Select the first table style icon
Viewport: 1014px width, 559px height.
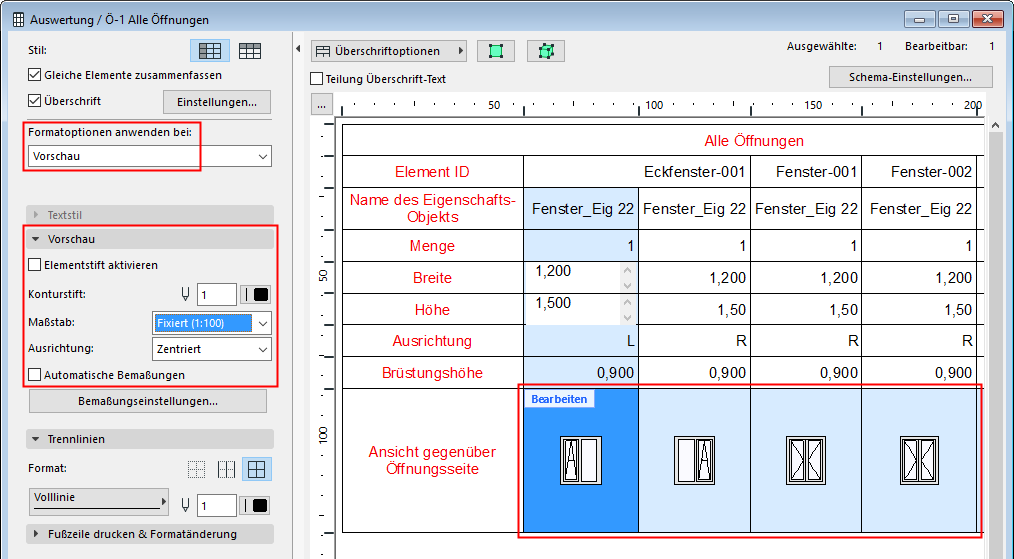click(210, 51)
